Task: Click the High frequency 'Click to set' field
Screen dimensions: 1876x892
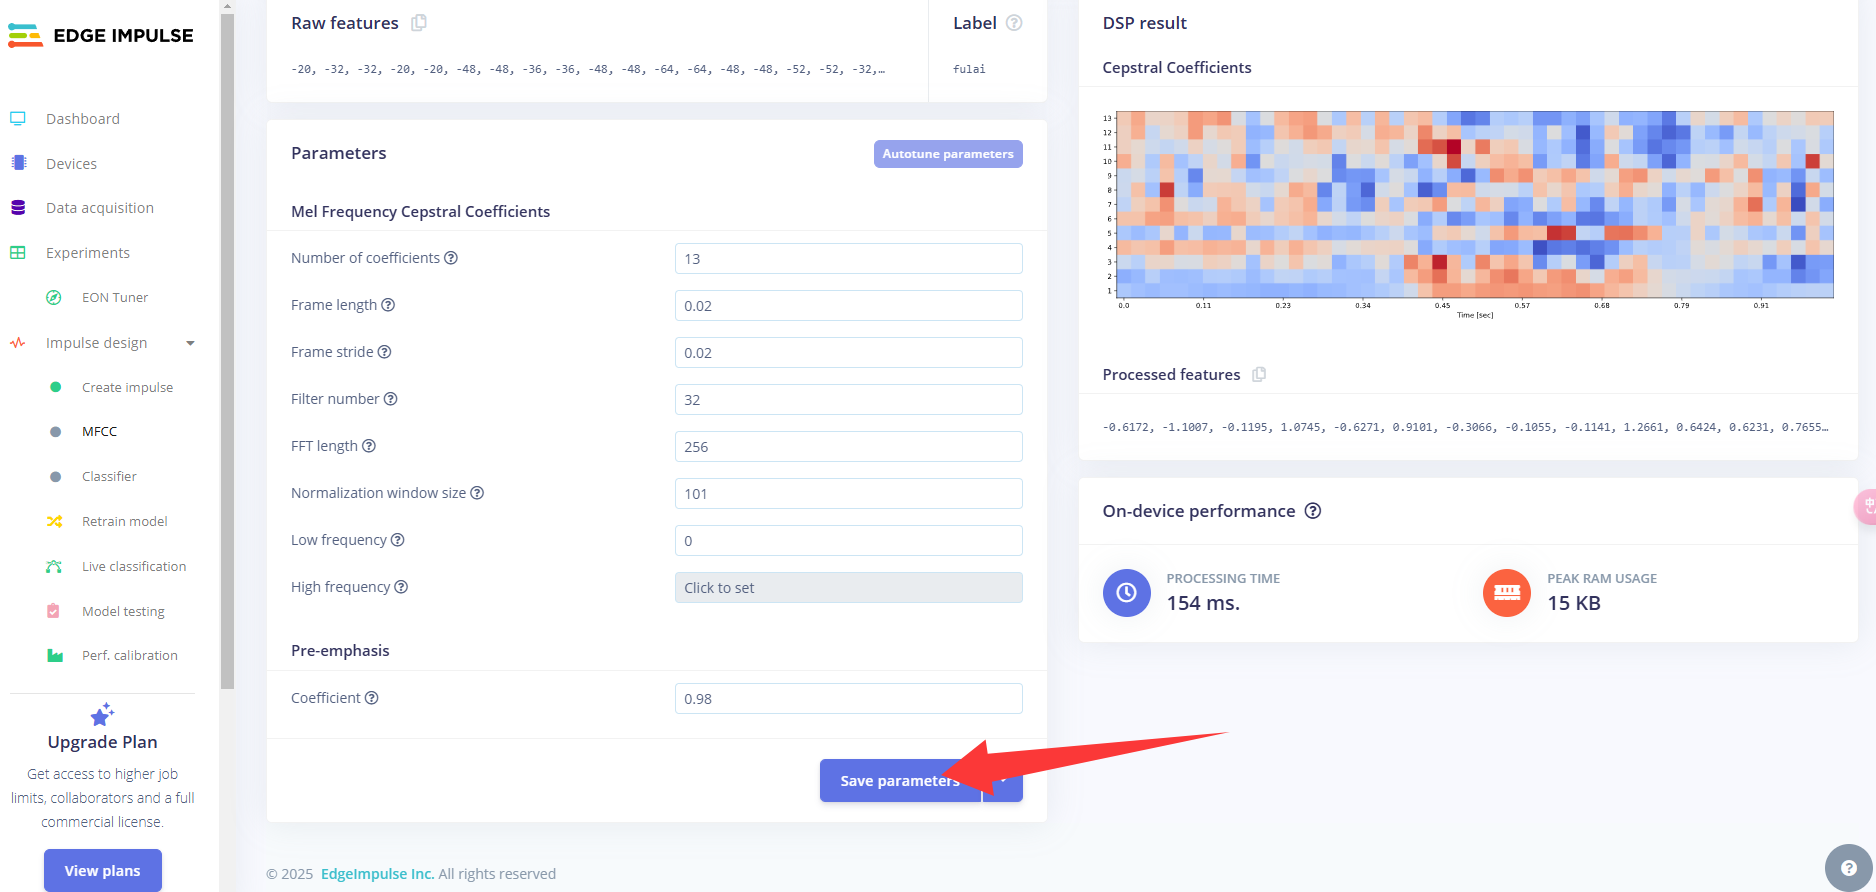Action: [848, 588]
